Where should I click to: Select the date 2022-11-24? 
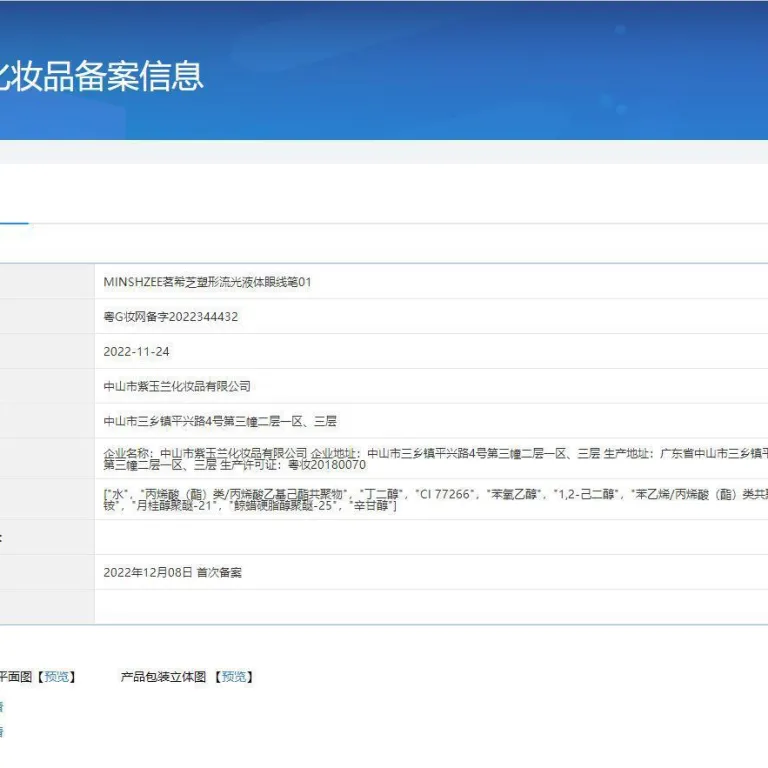[136, 352]
